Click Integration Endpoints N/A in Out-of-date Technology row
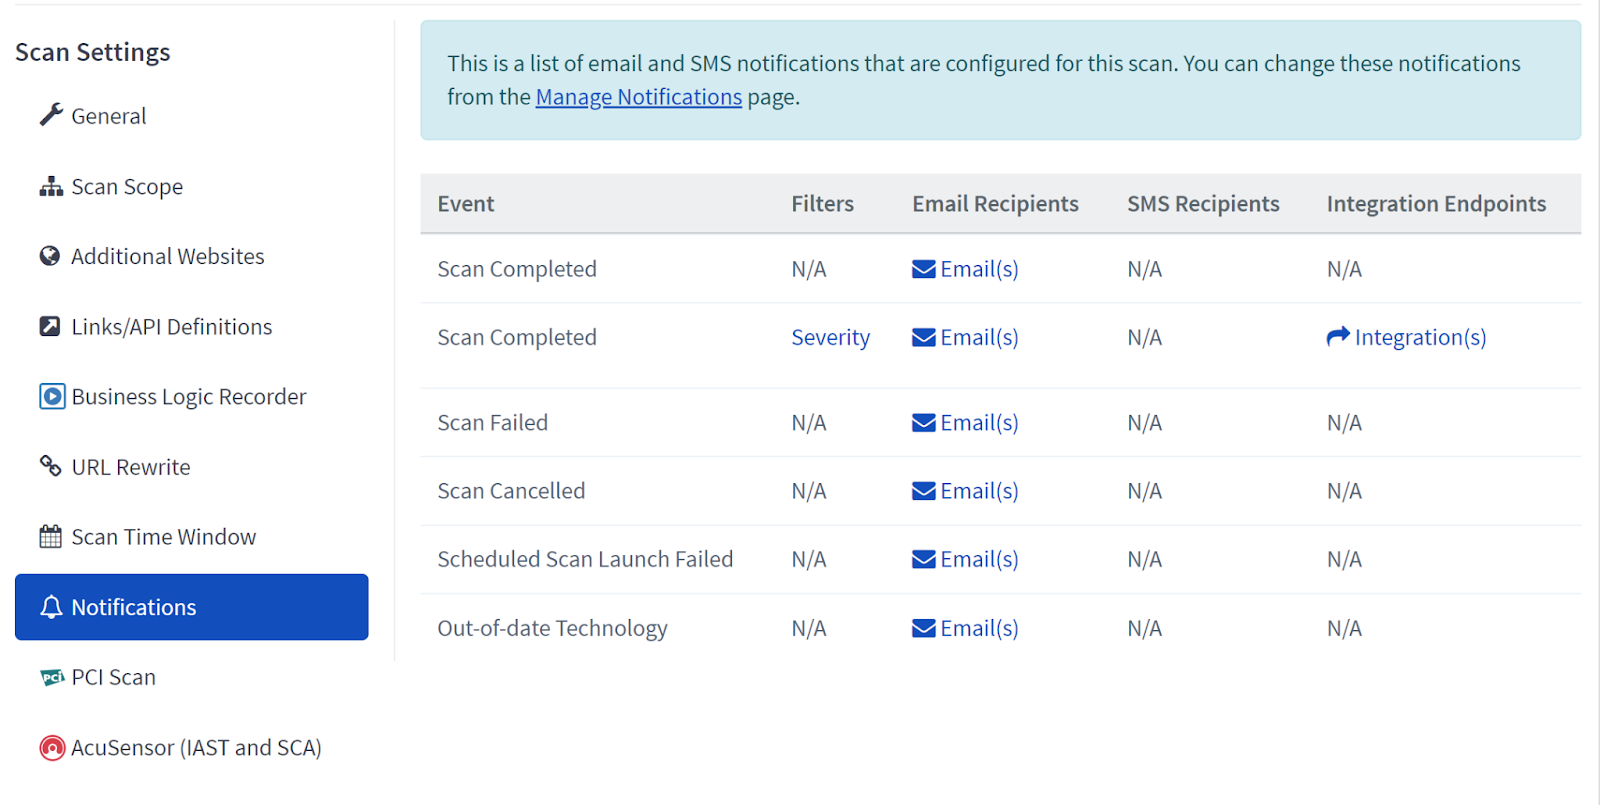Image resolution: width=1600 pixels, height=805 pixels. coord(1344,628)
